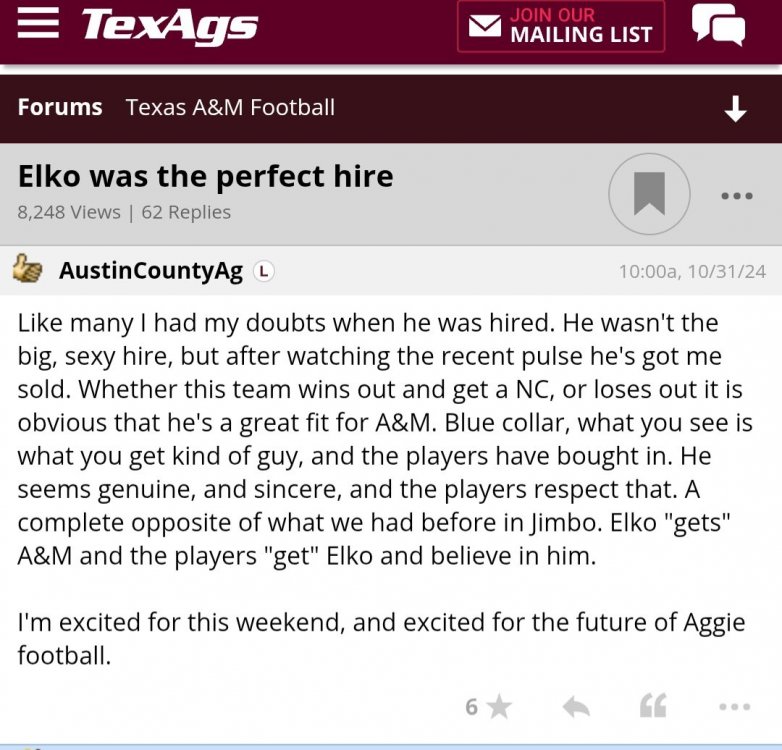Open the hamburger navigation menu
Screen dimensions: 782x750
coord(38,24)
